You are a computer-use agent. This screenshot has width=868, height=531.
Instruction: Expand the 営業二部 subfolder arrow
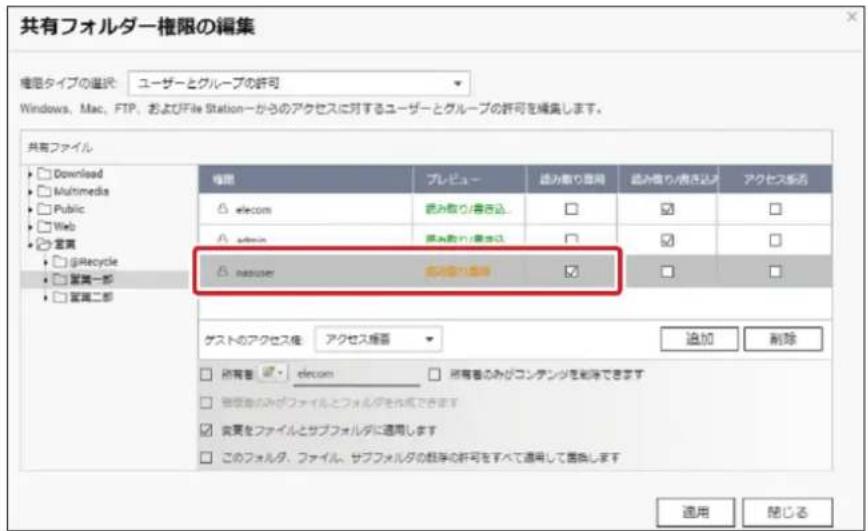tap(46, 298)
